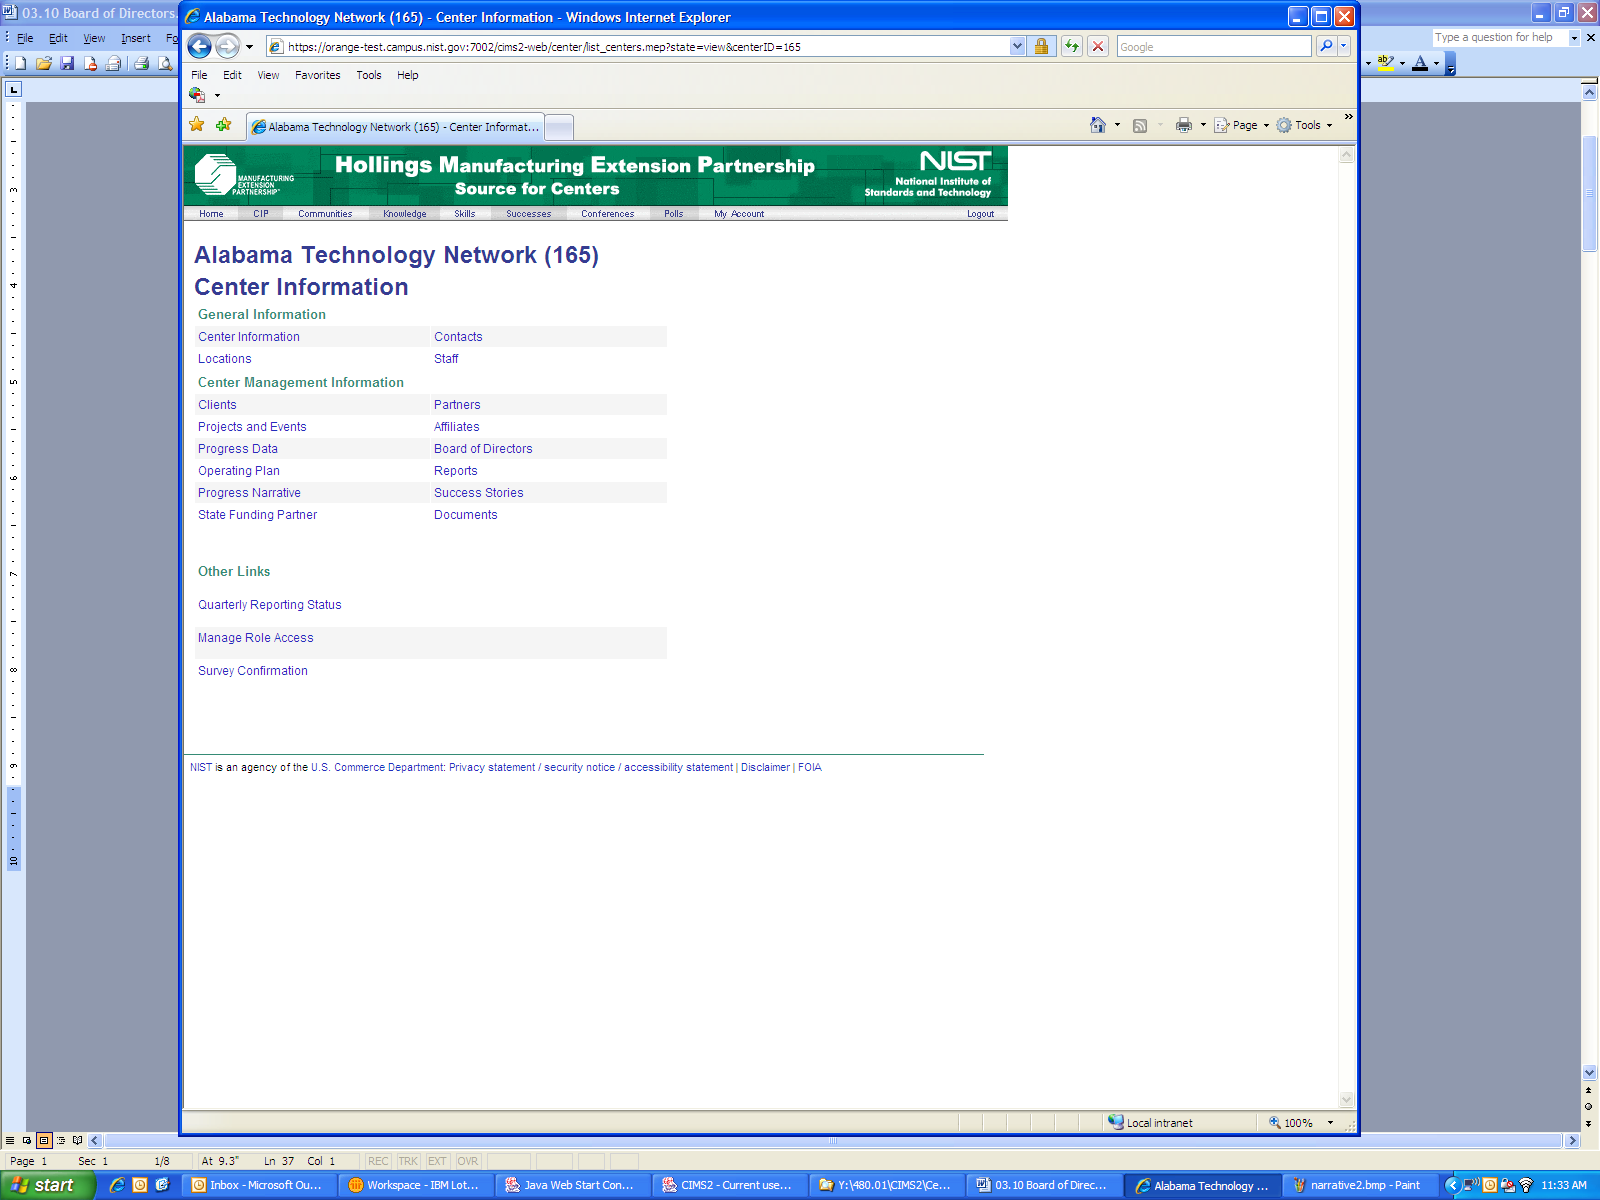Image resolution: width=1600 pixels, height=1200 pixels.
Task: Open the Progress Narrative link
Action: (249, 493)
